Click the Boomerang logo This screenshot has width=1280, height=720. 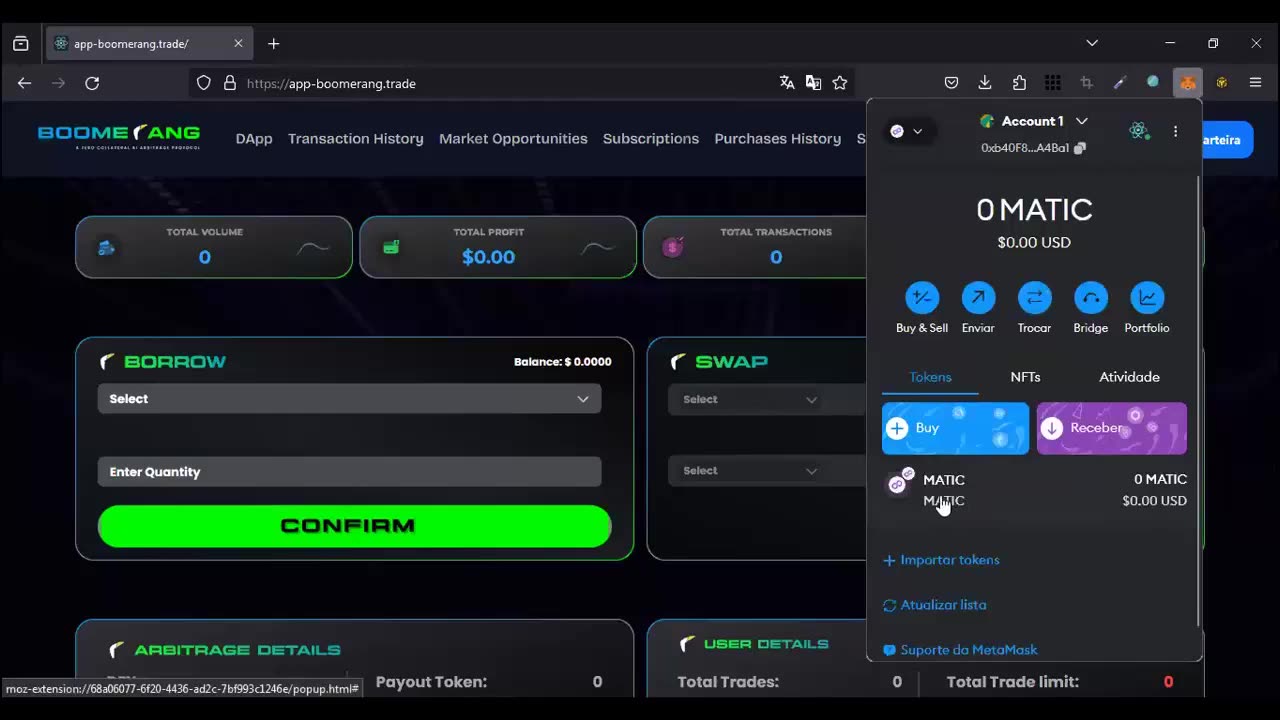point(119,136)
